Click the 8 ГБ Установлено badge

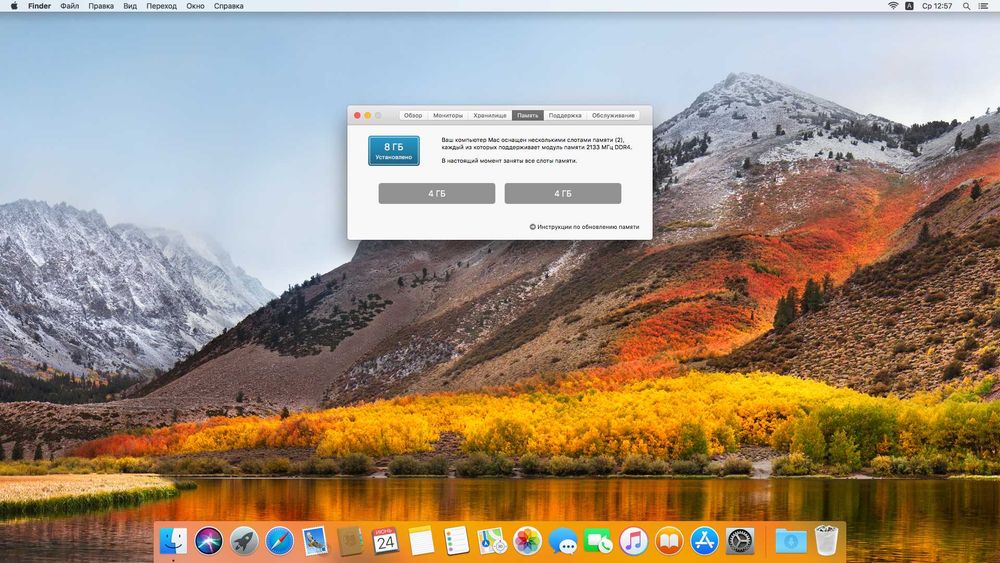point(393,150)
